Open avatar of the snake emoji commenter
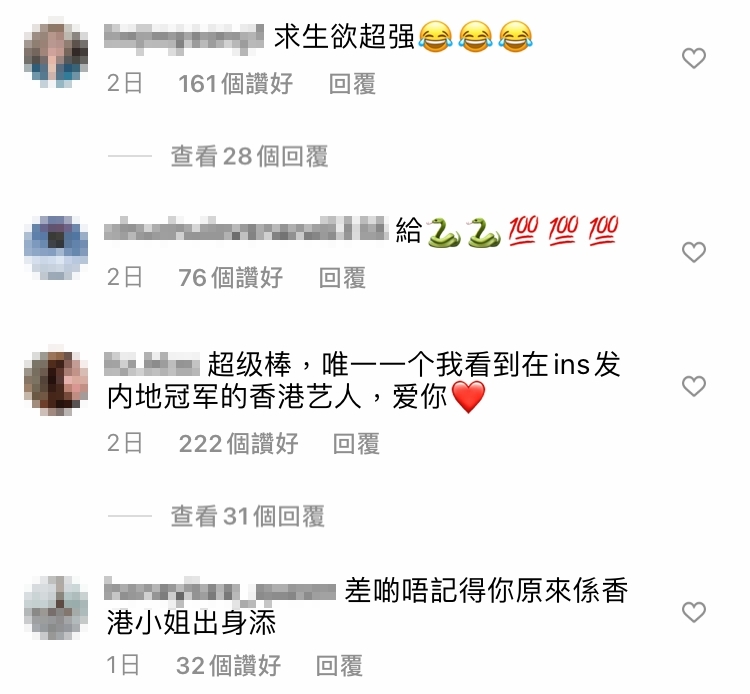Screen dimensions: 750x694 56,247
